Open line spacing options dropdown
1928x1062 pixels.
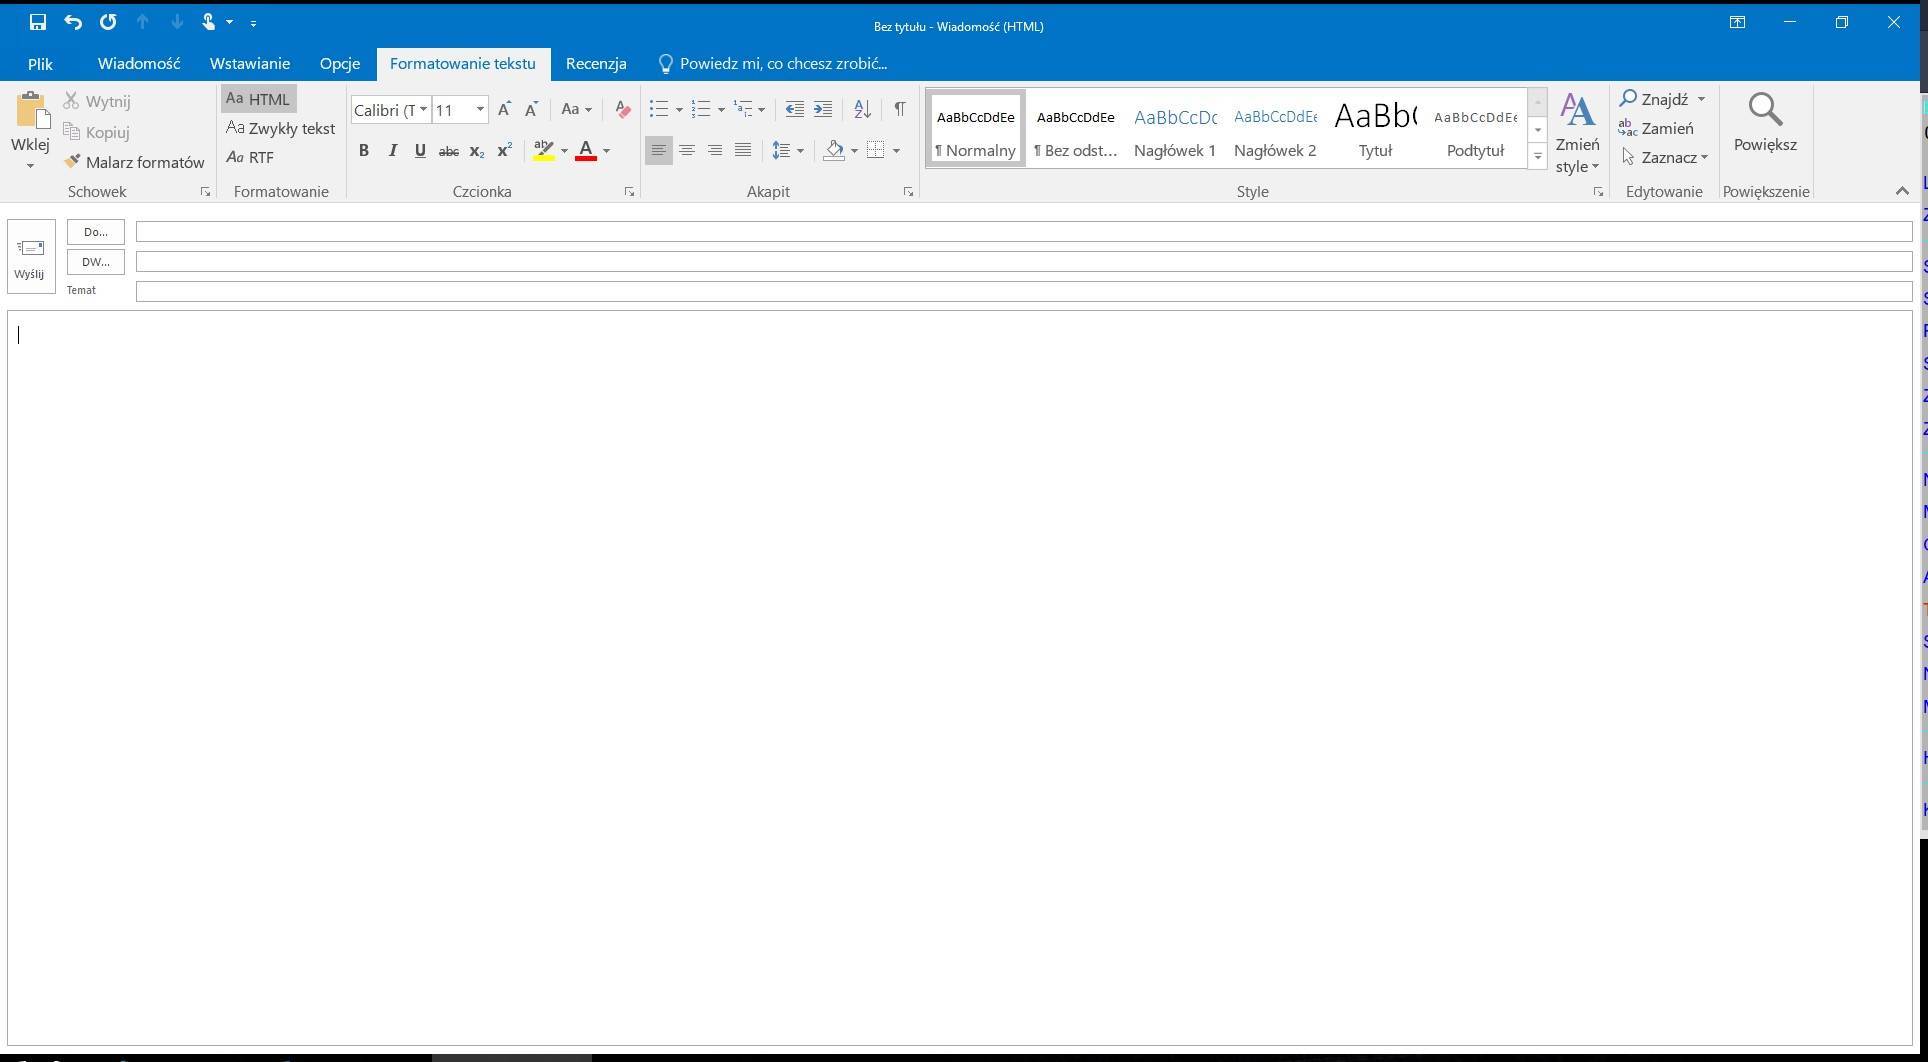pyautogui.click(x=788, y=151)
